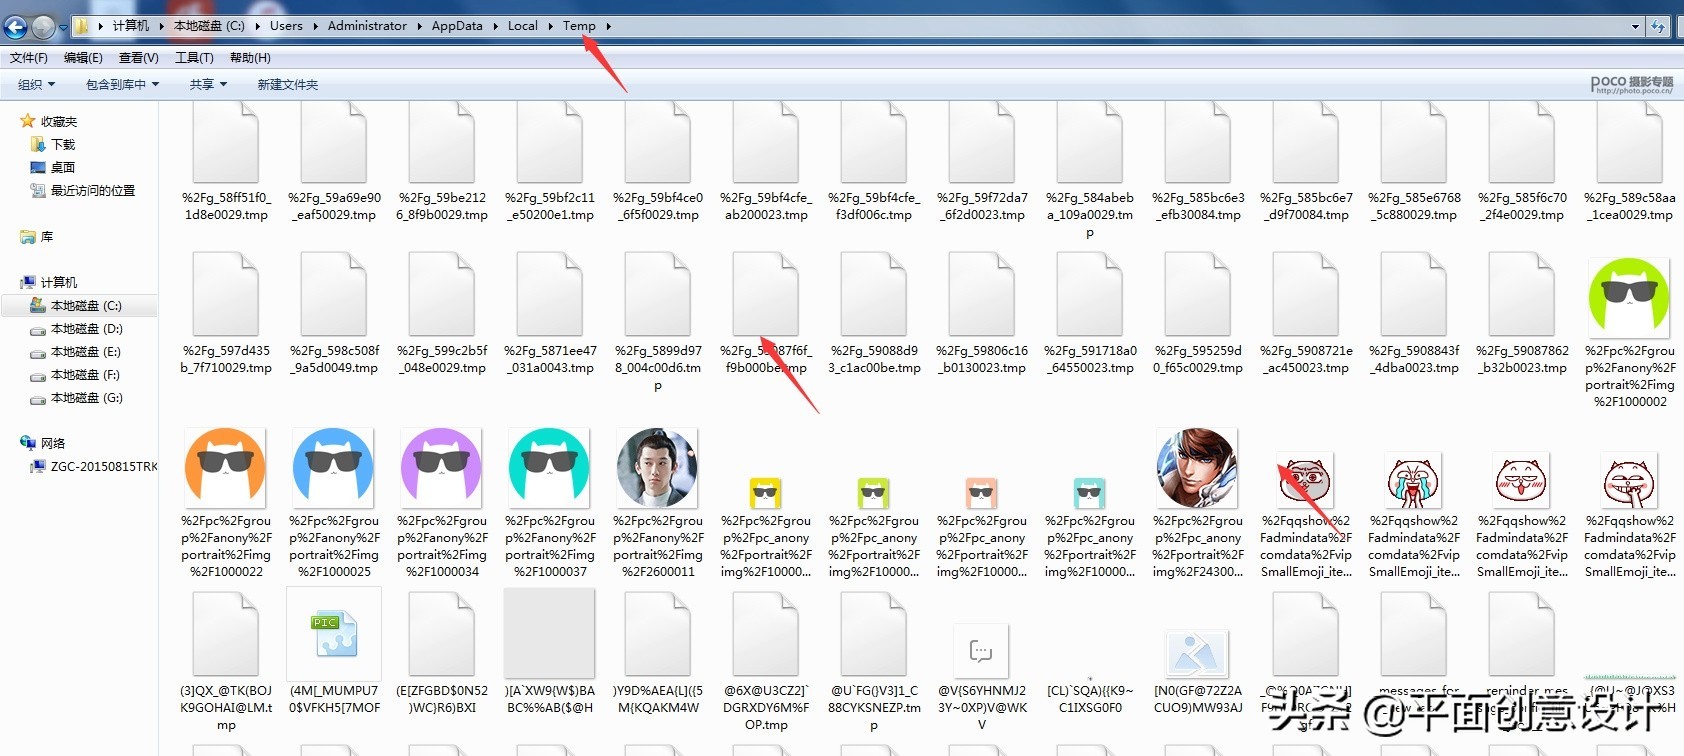Click the back navigation arrow button
This screenshot has width=1684, height=756.
coord(16,27)
